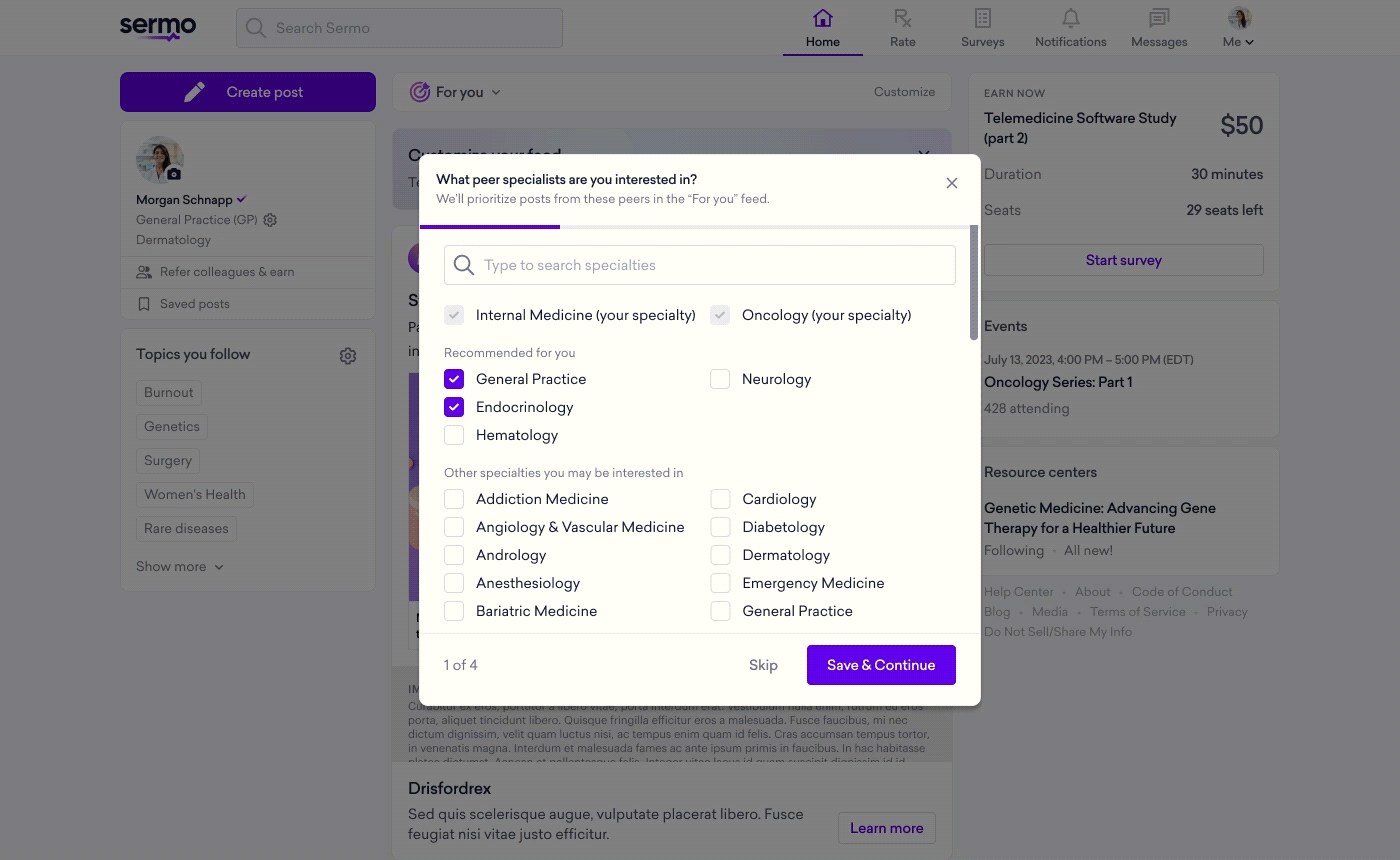Viewport: 1400px width, 860px height.
Task: Click Start survey button
Action: [1124, 260]
